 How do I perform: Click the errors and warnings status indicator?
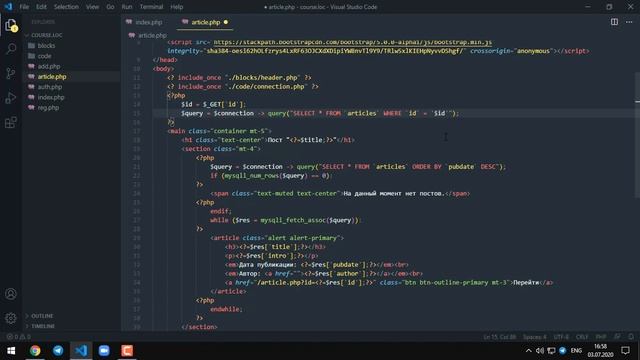click(18, 337)
